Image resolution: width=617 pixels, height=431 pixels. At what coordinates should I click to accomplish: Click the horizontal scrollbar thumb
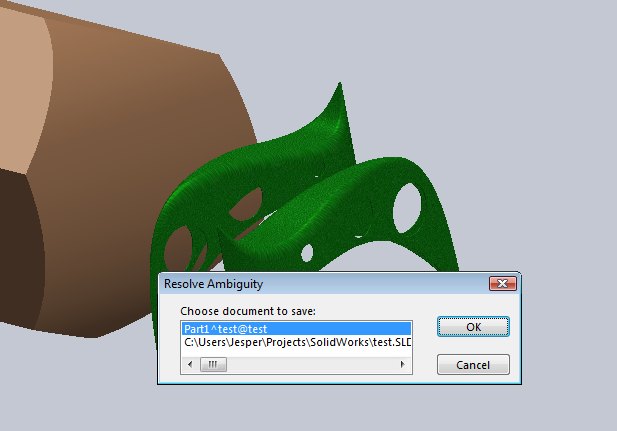pos(213,364)
